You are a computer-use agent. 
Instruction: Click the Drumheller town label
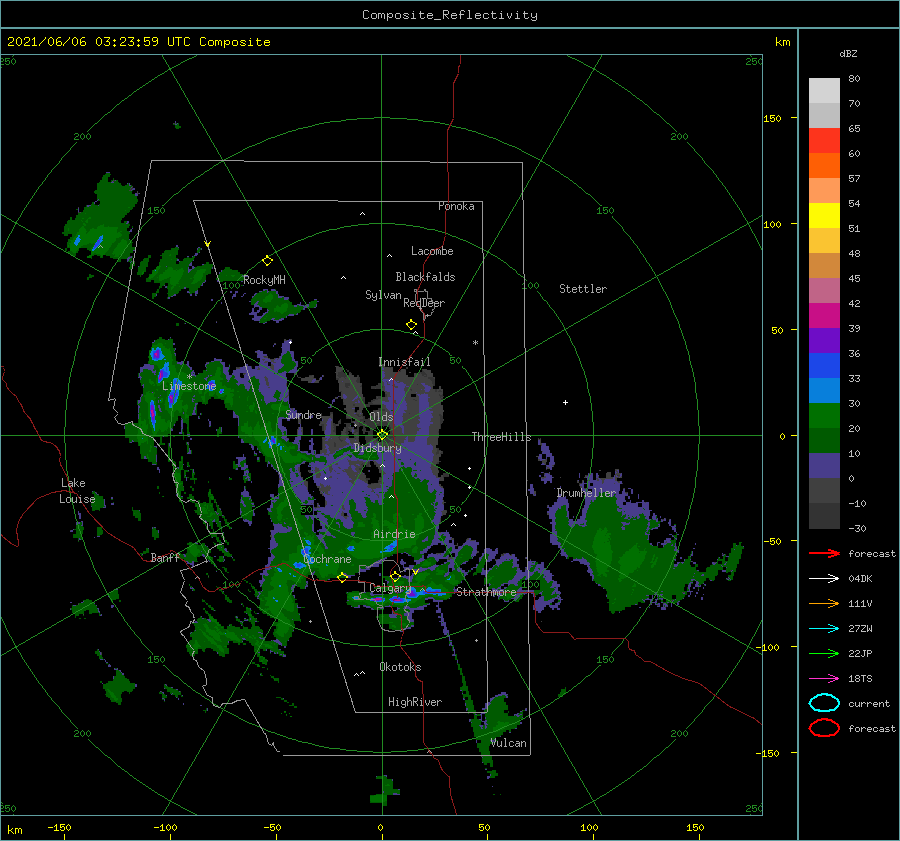587,493
